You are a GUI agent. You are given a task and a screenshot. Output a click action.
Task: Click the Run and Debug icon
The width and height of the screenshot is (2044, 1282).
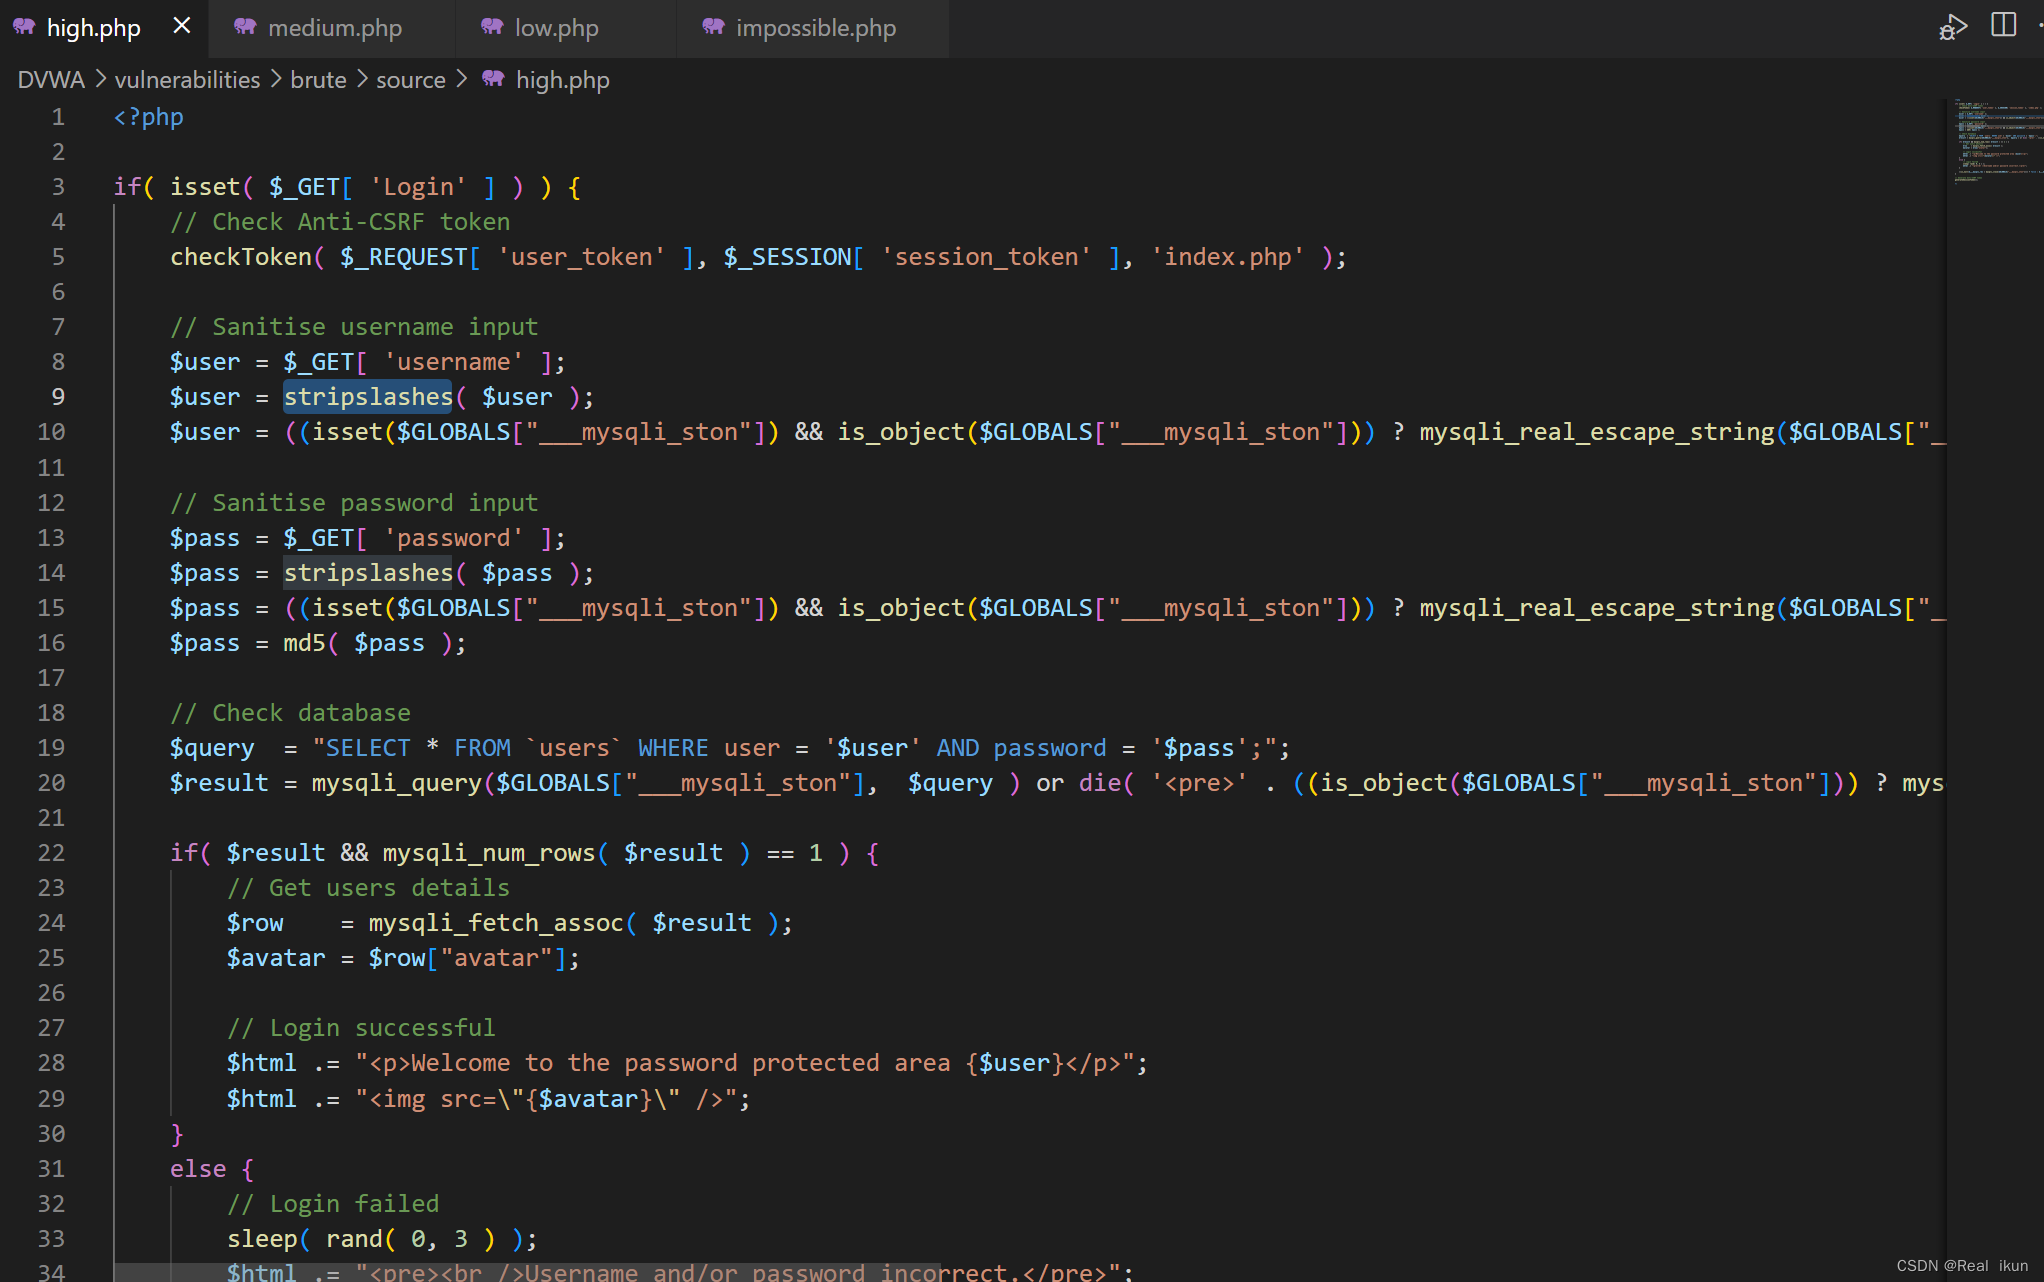coord(1952,27)
